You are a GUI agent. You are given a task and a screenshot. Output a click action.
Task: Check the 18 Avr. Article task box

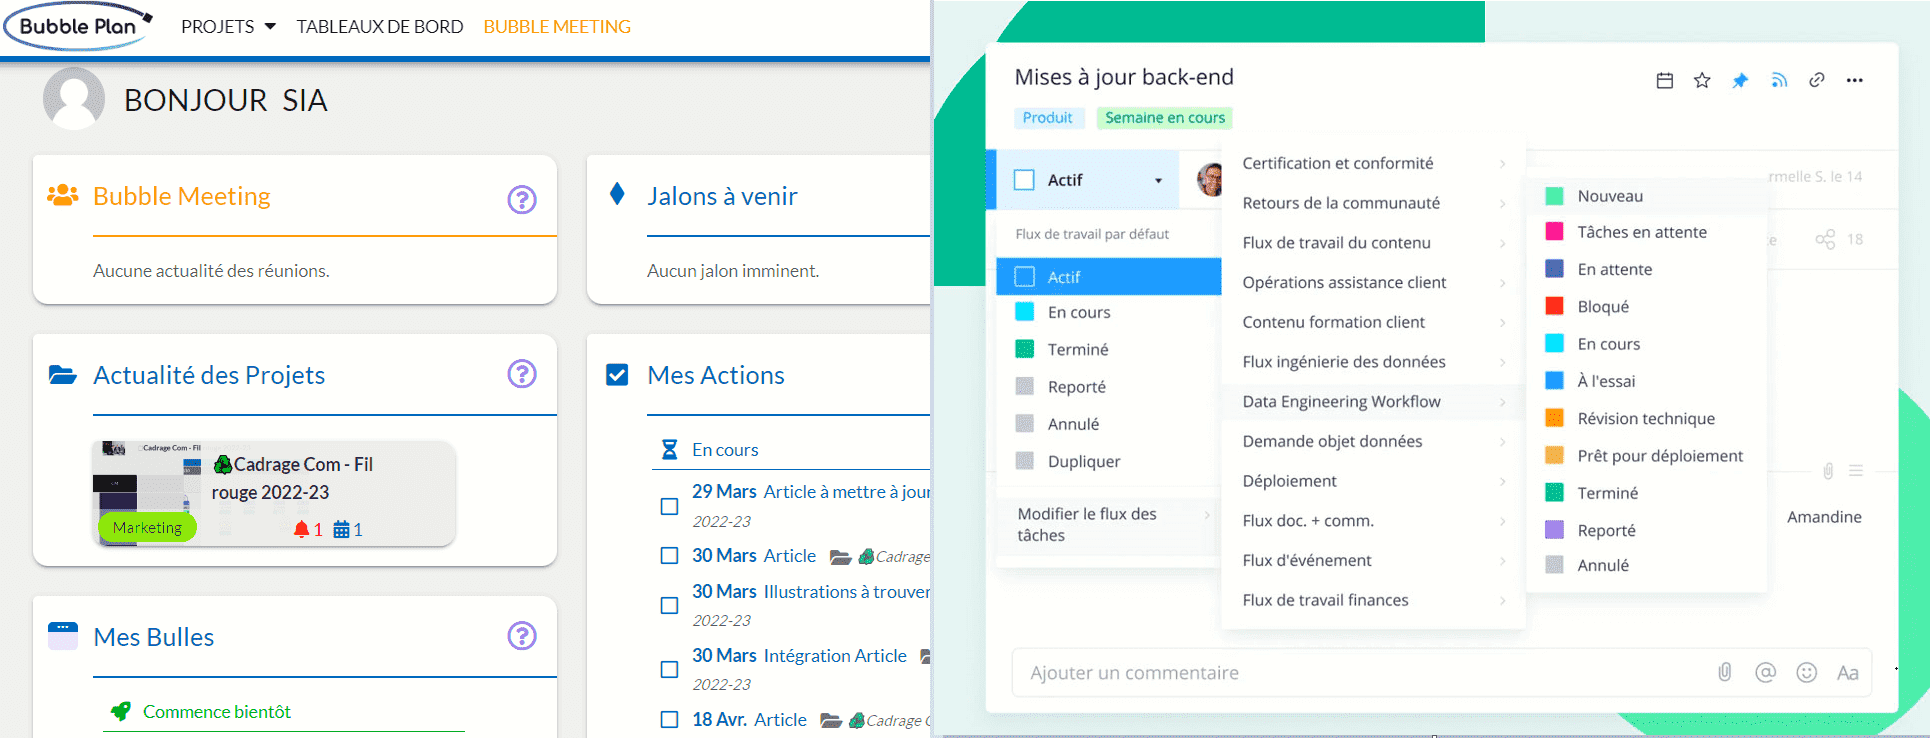(670, 719)
